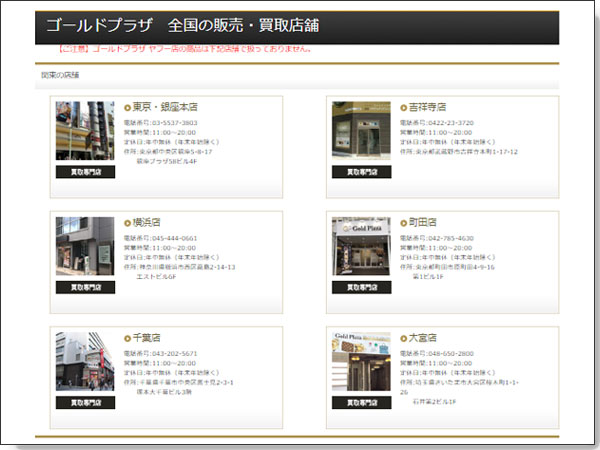Click the gold bullet icon beside 東京・銀座本店
Viewport: 600px width, 450px height.
(x=127, y=108)
